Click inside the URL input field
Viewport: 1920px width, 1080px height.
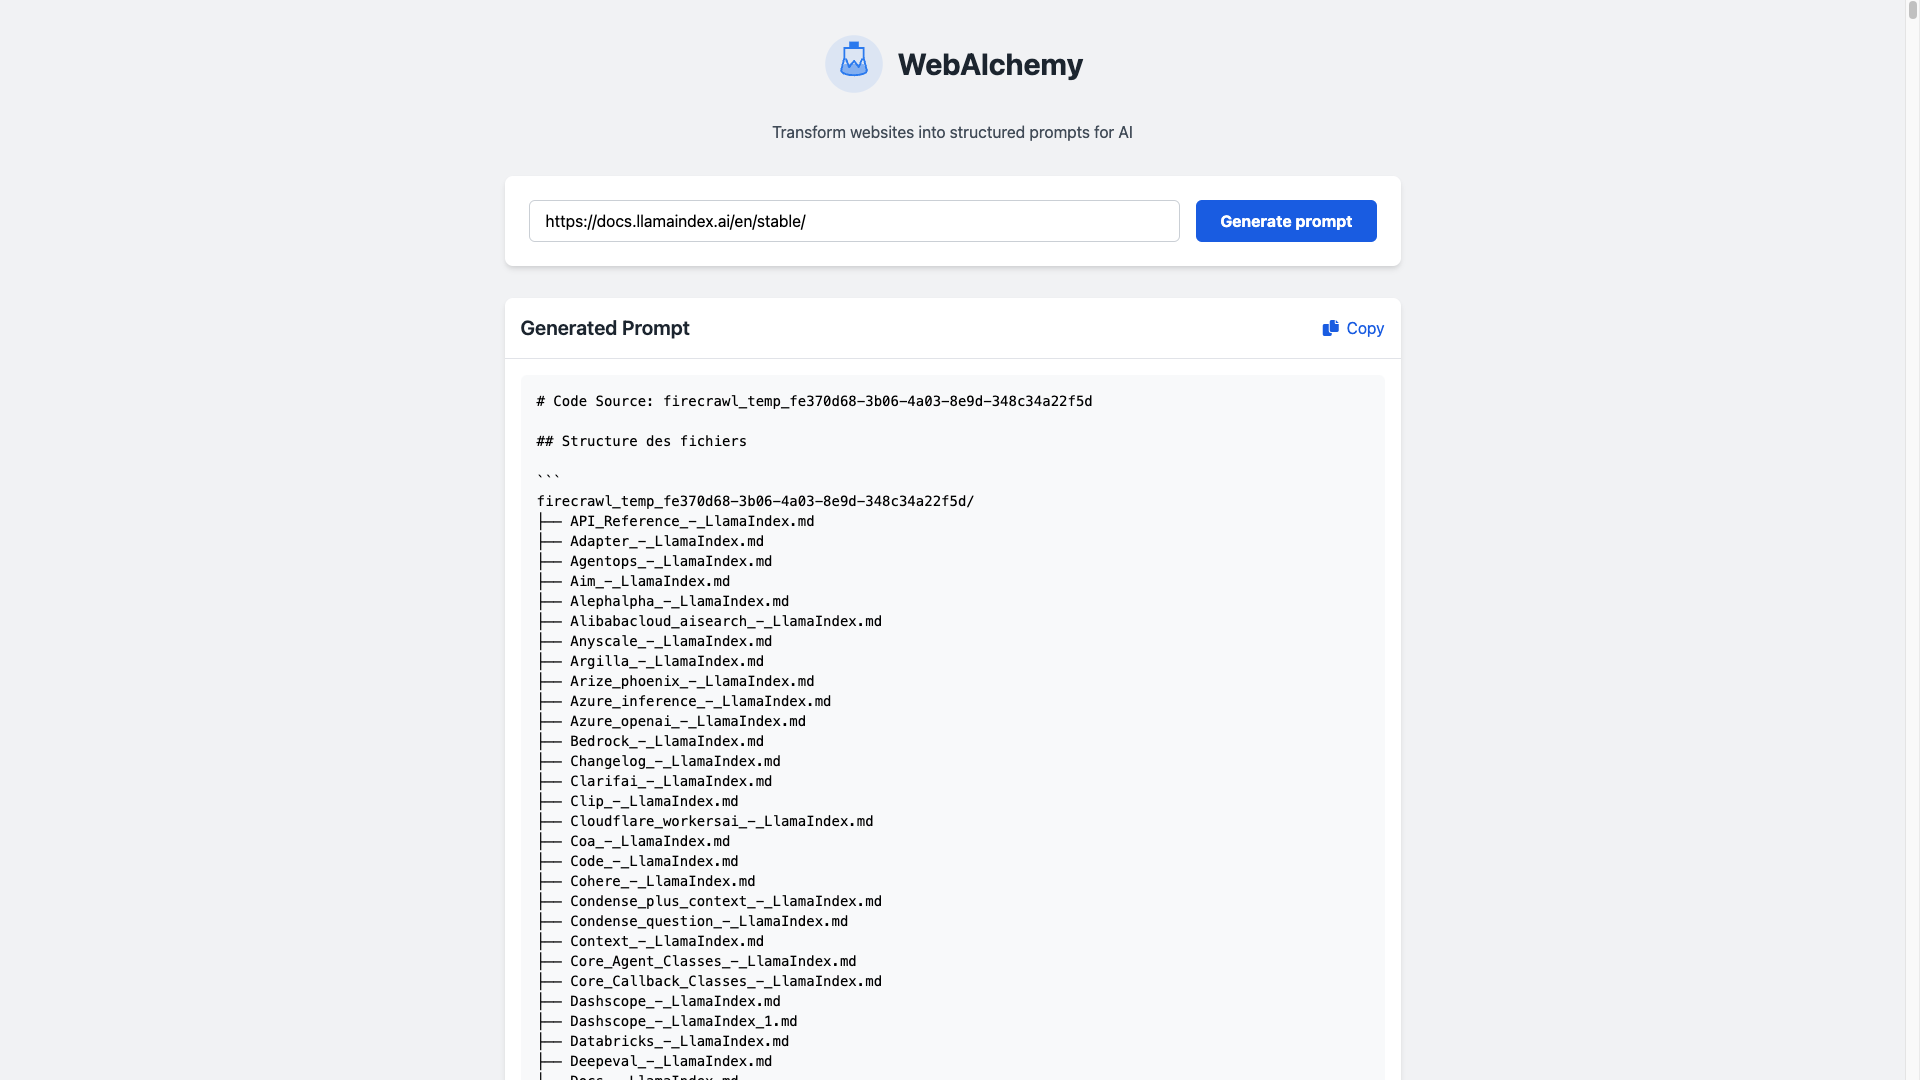point(853,221)
